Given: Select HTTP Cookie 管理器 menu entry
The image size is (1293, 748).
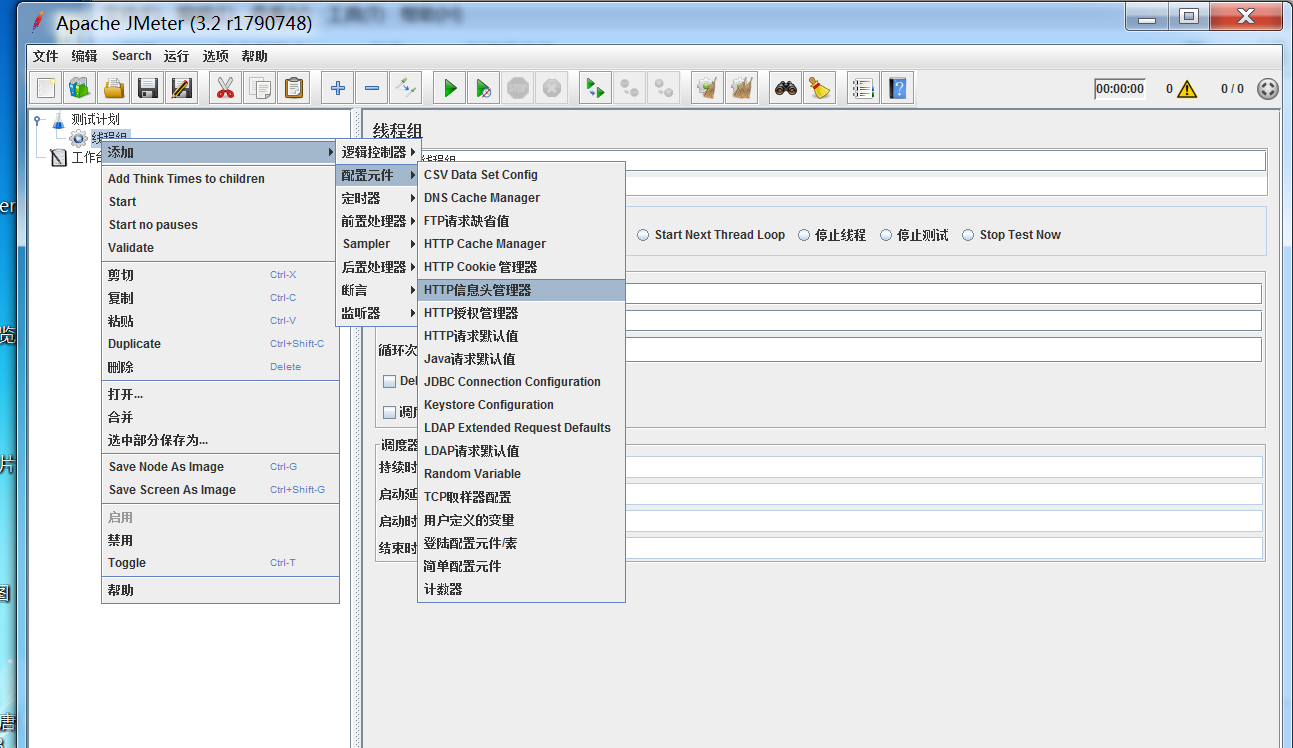Looking at the screenshot, I should tap(521, 267).
